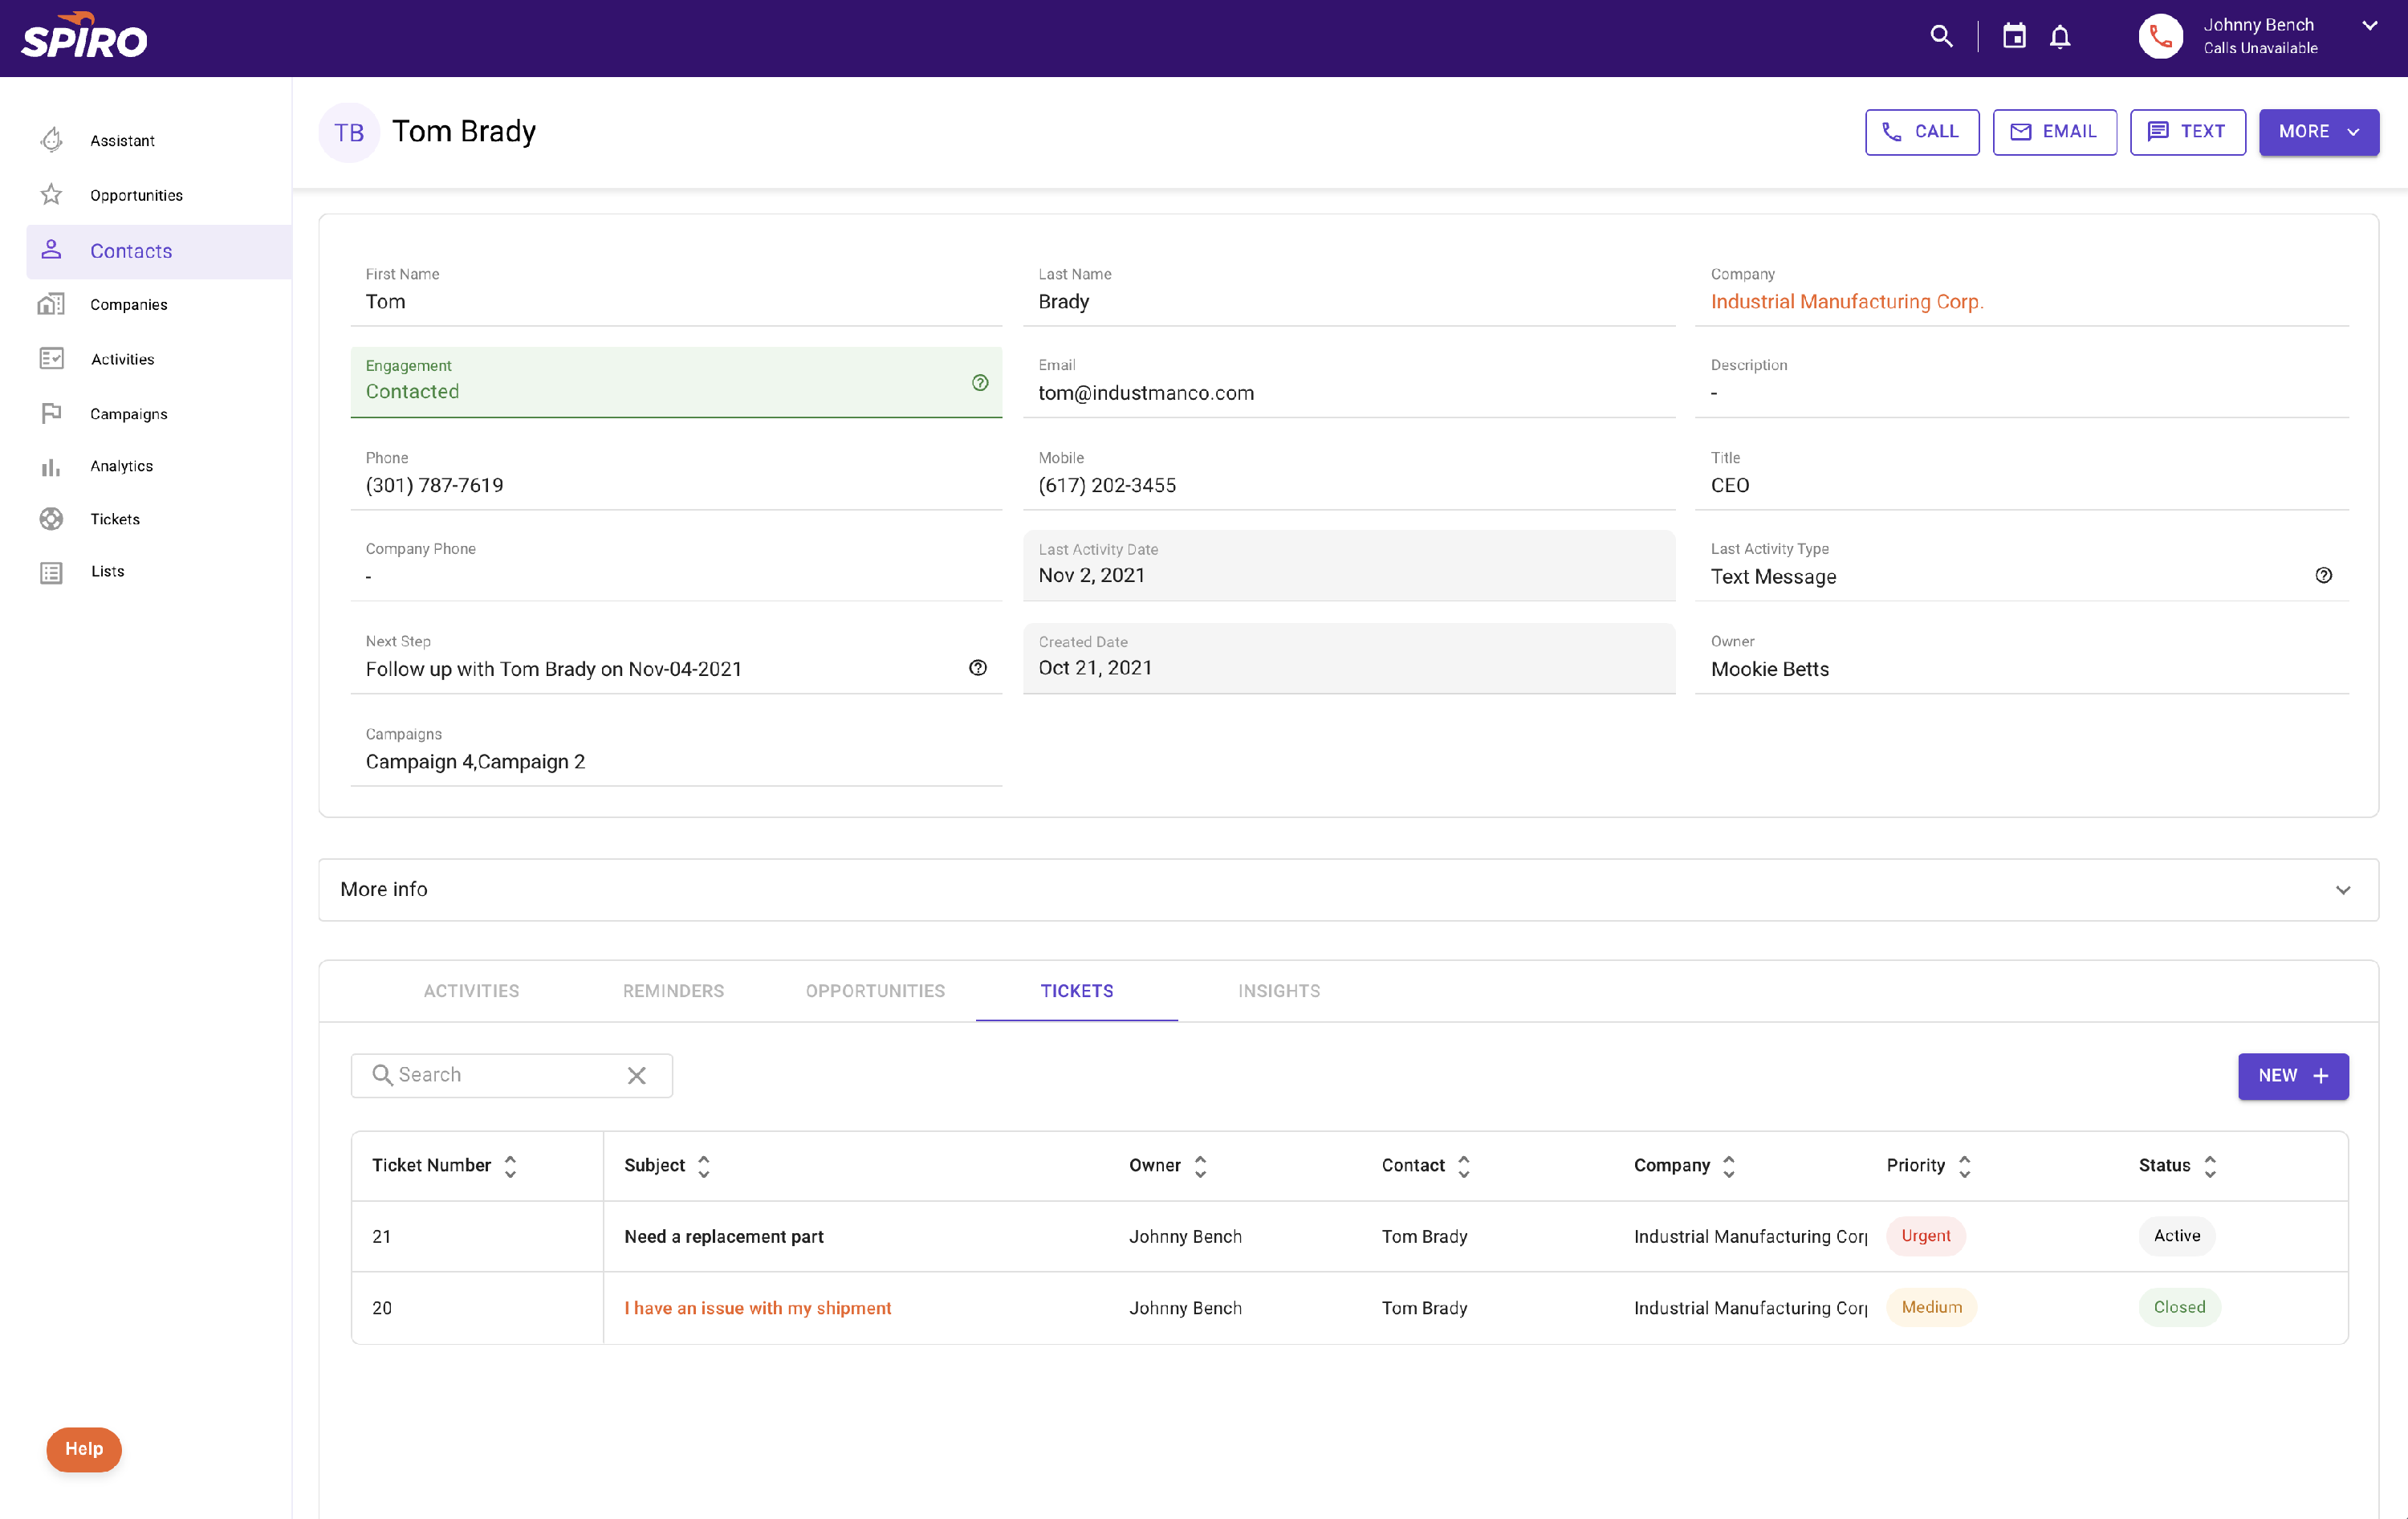Open Industrial Manufacturing Corp. company link
Image resolution: width=2408 pixels, height=1519 pixels.
(x=1846, y=302)
